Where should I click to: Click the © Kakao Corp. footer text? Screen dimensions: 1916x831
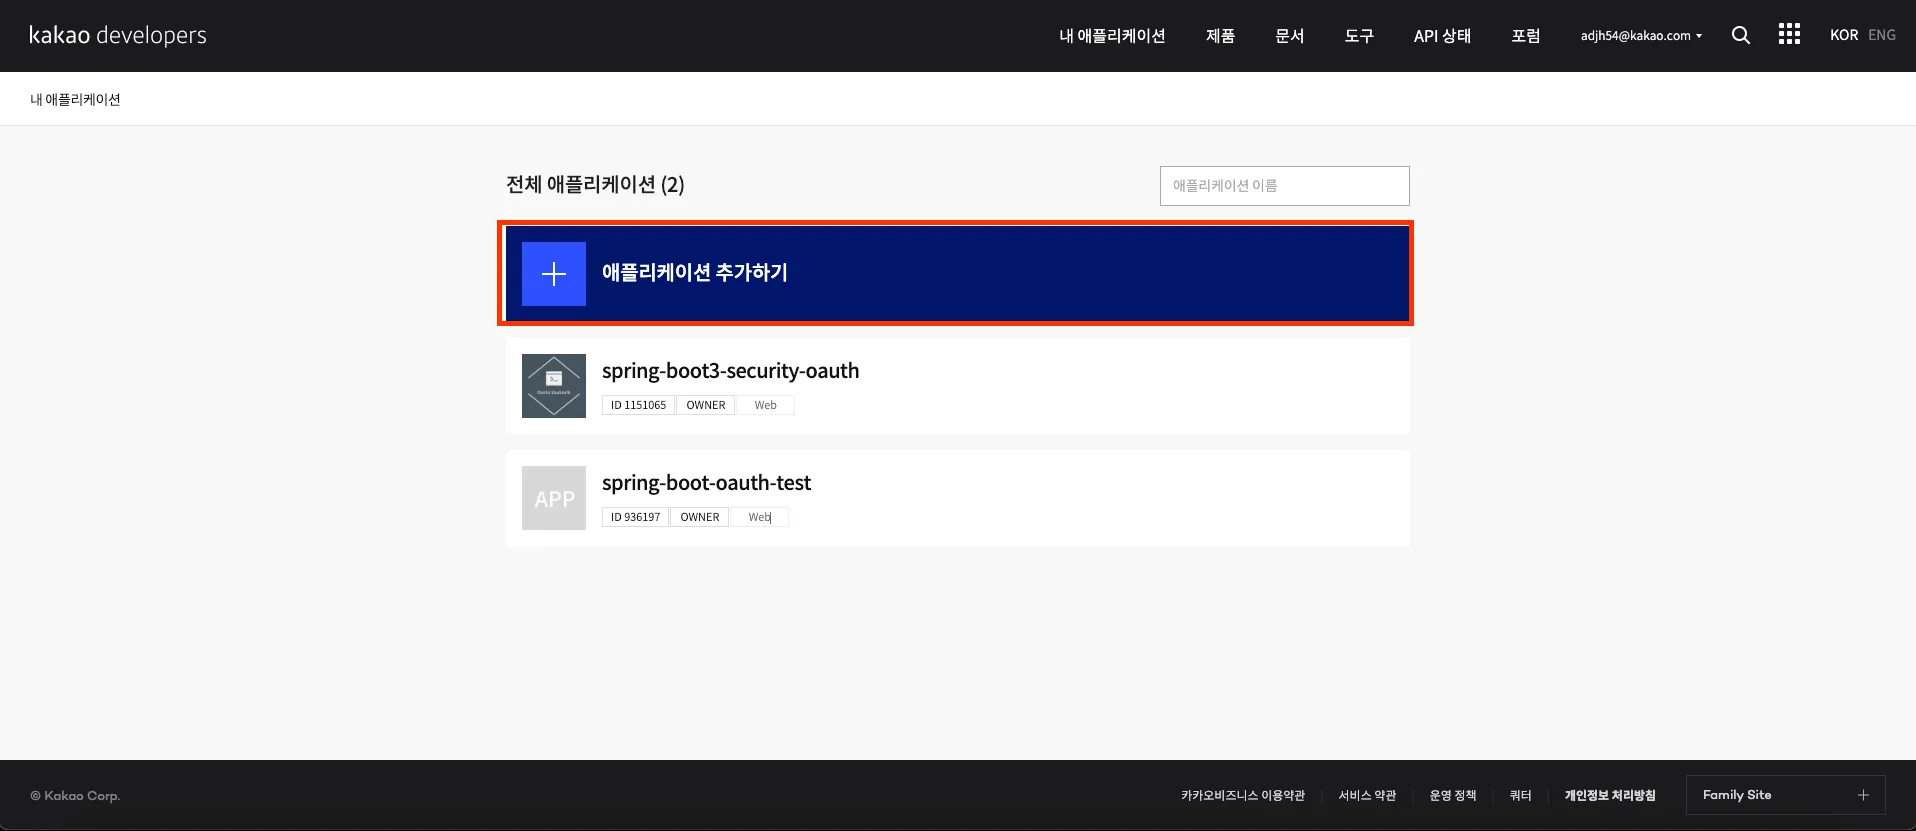pyautogui.click(x=75, y=796)
